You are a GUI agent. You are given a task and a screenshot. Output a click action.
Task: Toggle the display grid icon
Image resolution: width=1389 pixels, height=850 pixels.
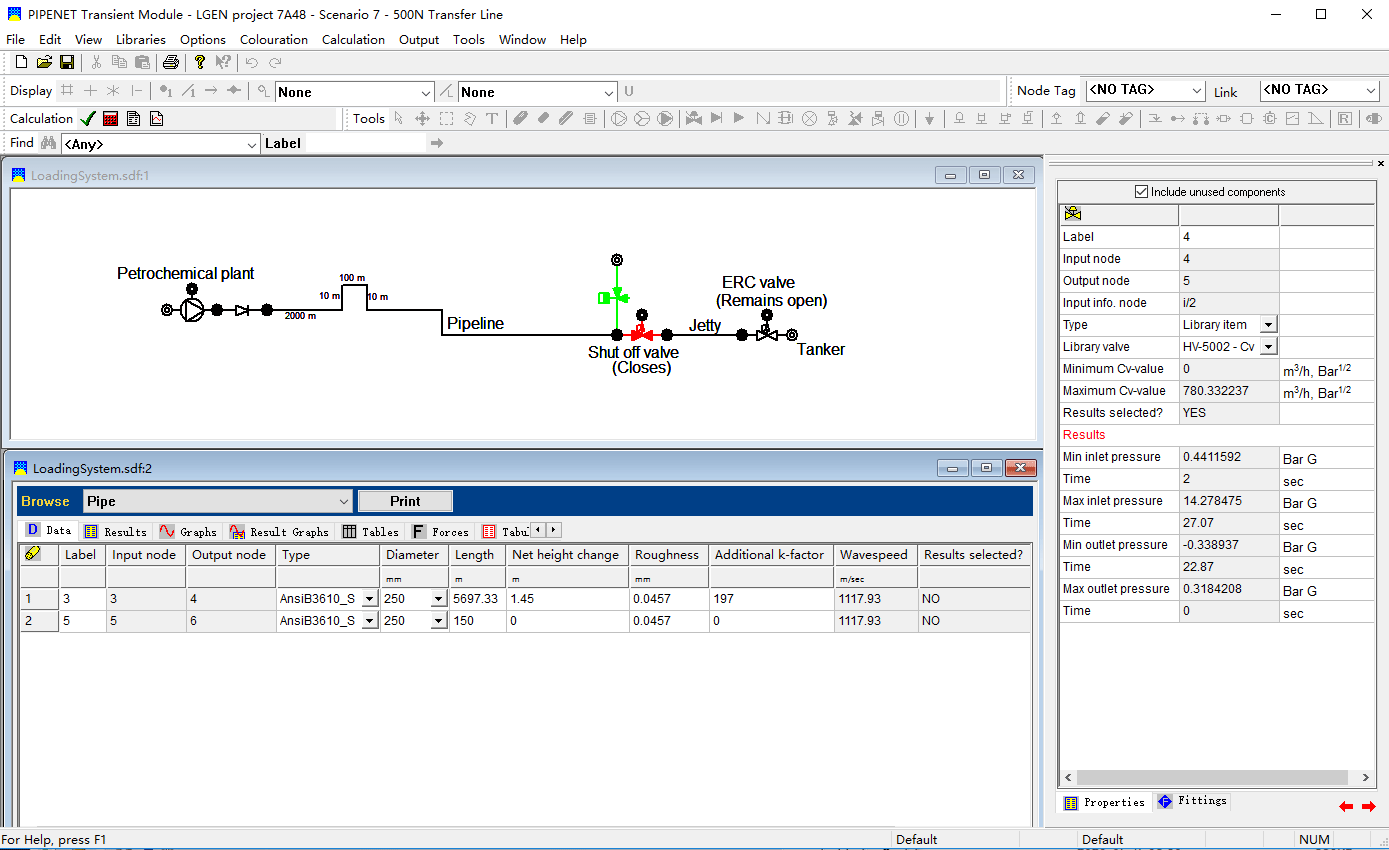tap(67, 91)
